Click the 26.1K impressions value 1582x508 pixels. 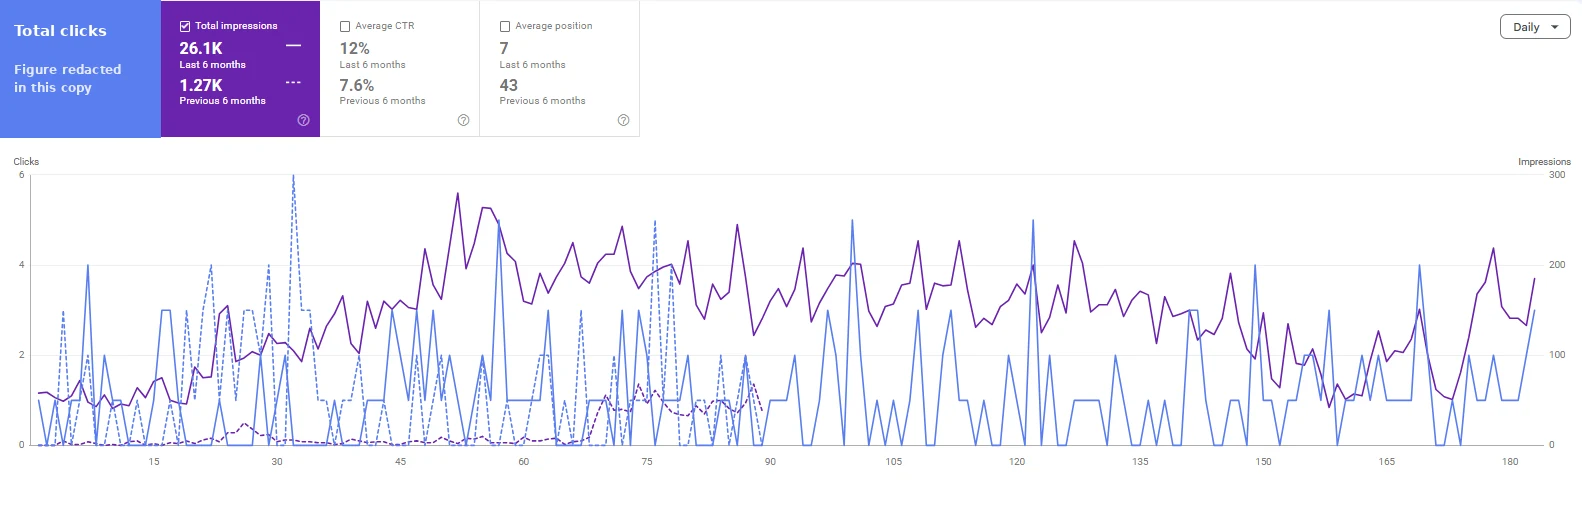pos(201,48)
